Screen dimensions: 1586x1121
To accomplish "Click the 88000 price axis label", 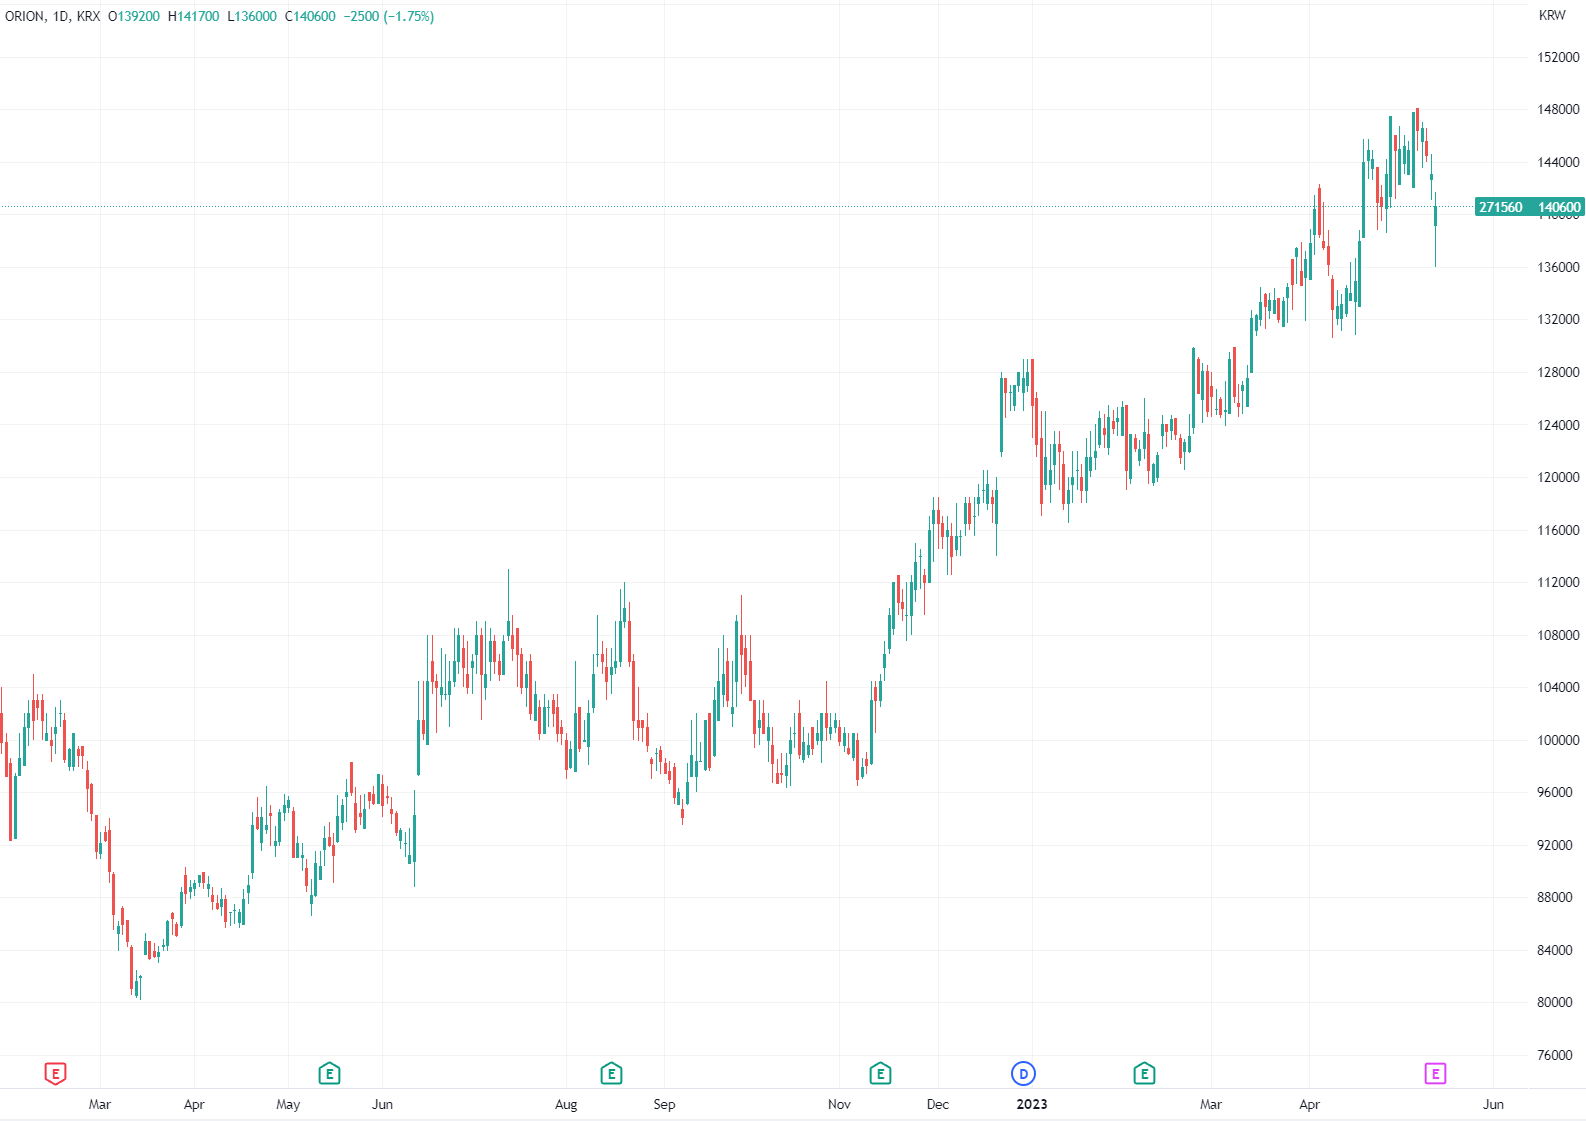I will click(x=1555, y=897).
